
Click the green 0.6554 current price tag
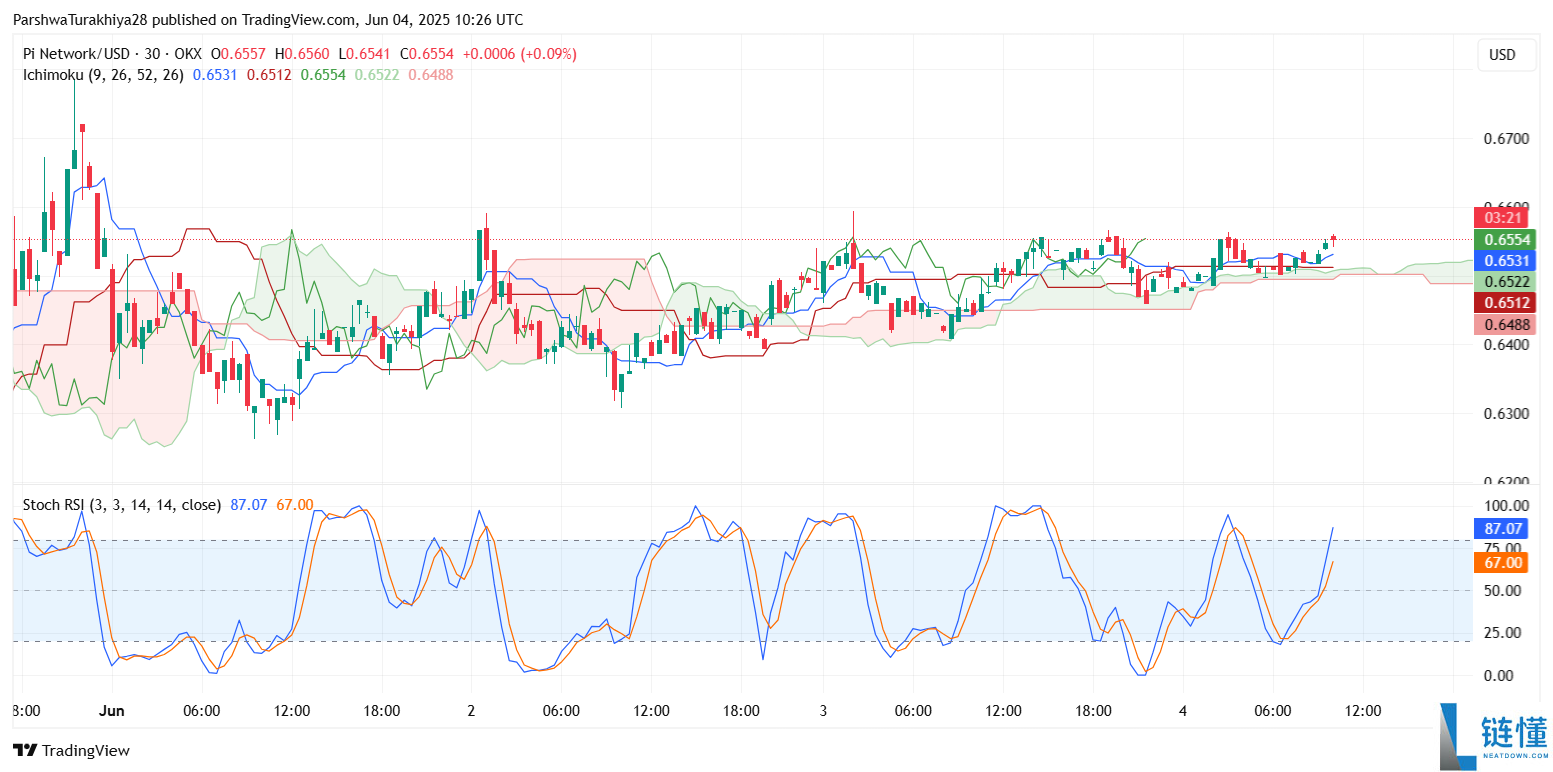[1503, 240]
